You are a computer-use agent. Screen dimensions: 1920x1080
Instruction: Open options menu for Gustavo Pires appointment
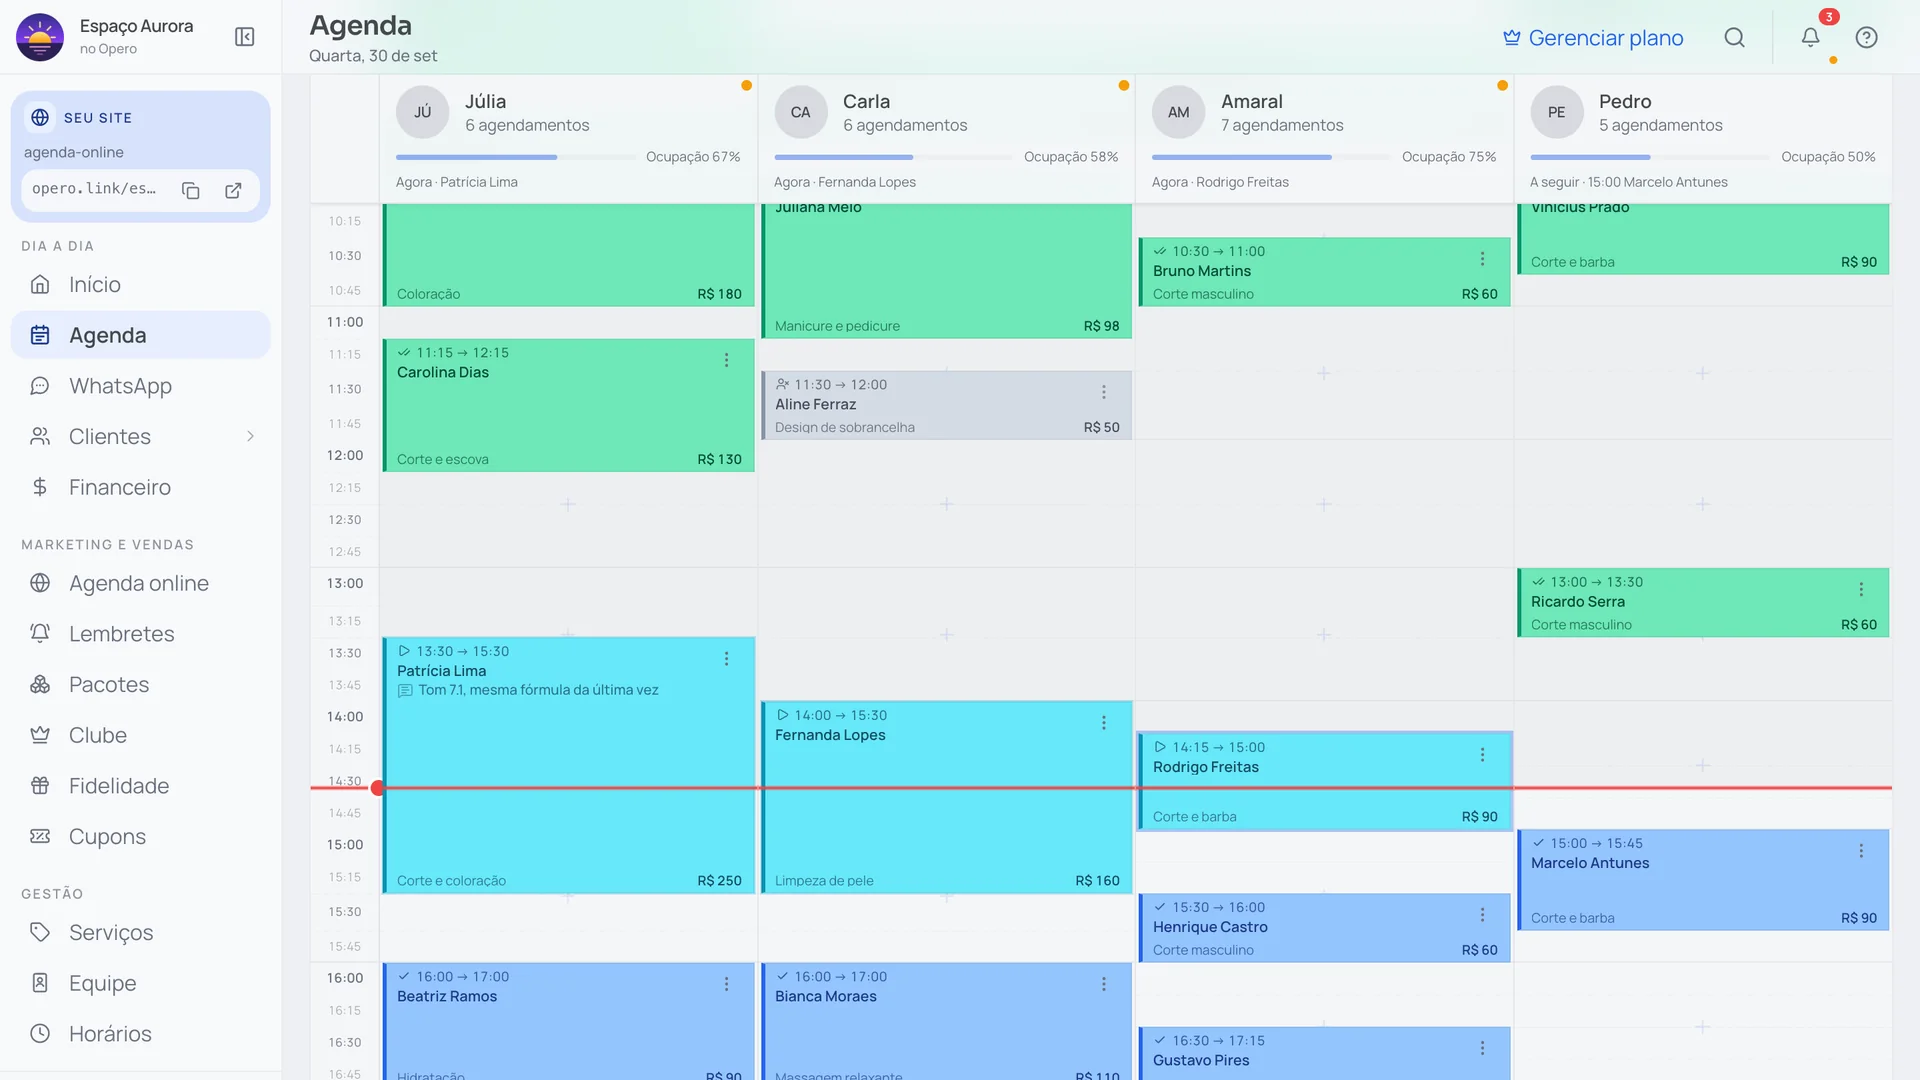coord(1482,1048)
